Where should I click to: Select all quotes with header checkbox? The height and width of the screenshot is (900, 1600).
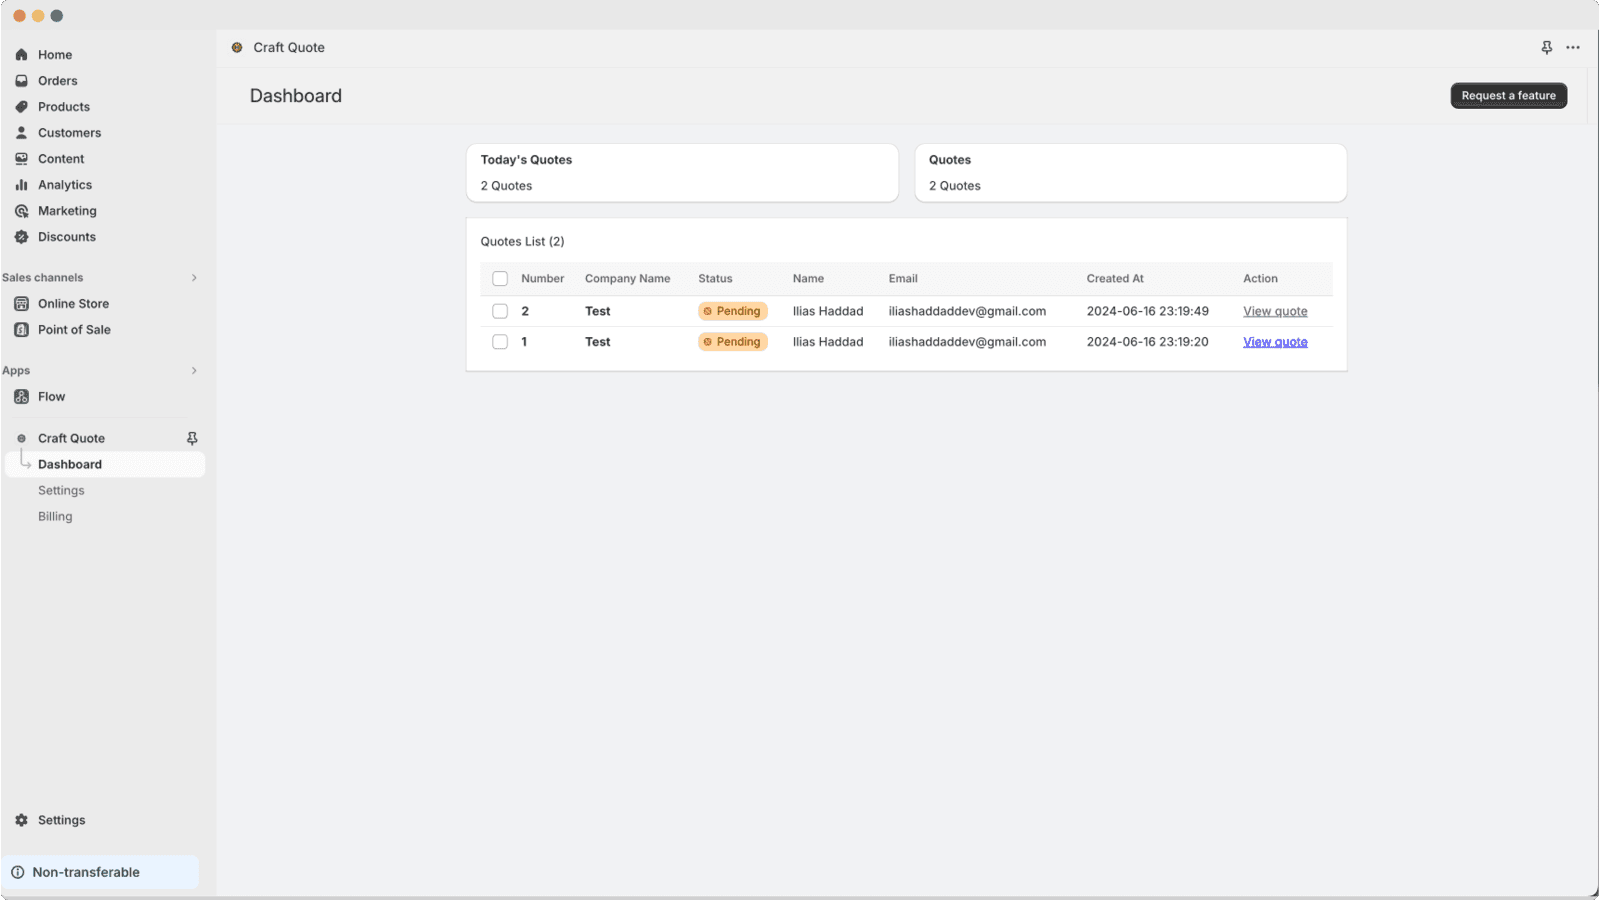coord(500,278)
